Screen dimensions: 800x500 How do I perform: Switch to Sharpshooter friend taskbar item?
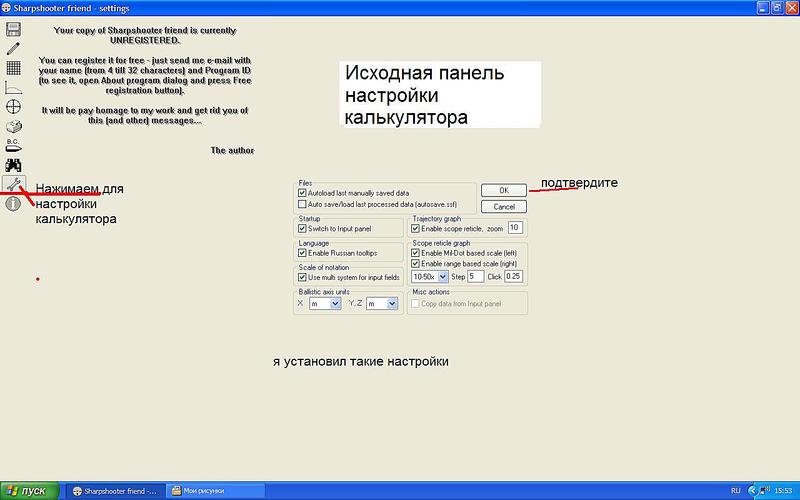click(x=116, y=491)
